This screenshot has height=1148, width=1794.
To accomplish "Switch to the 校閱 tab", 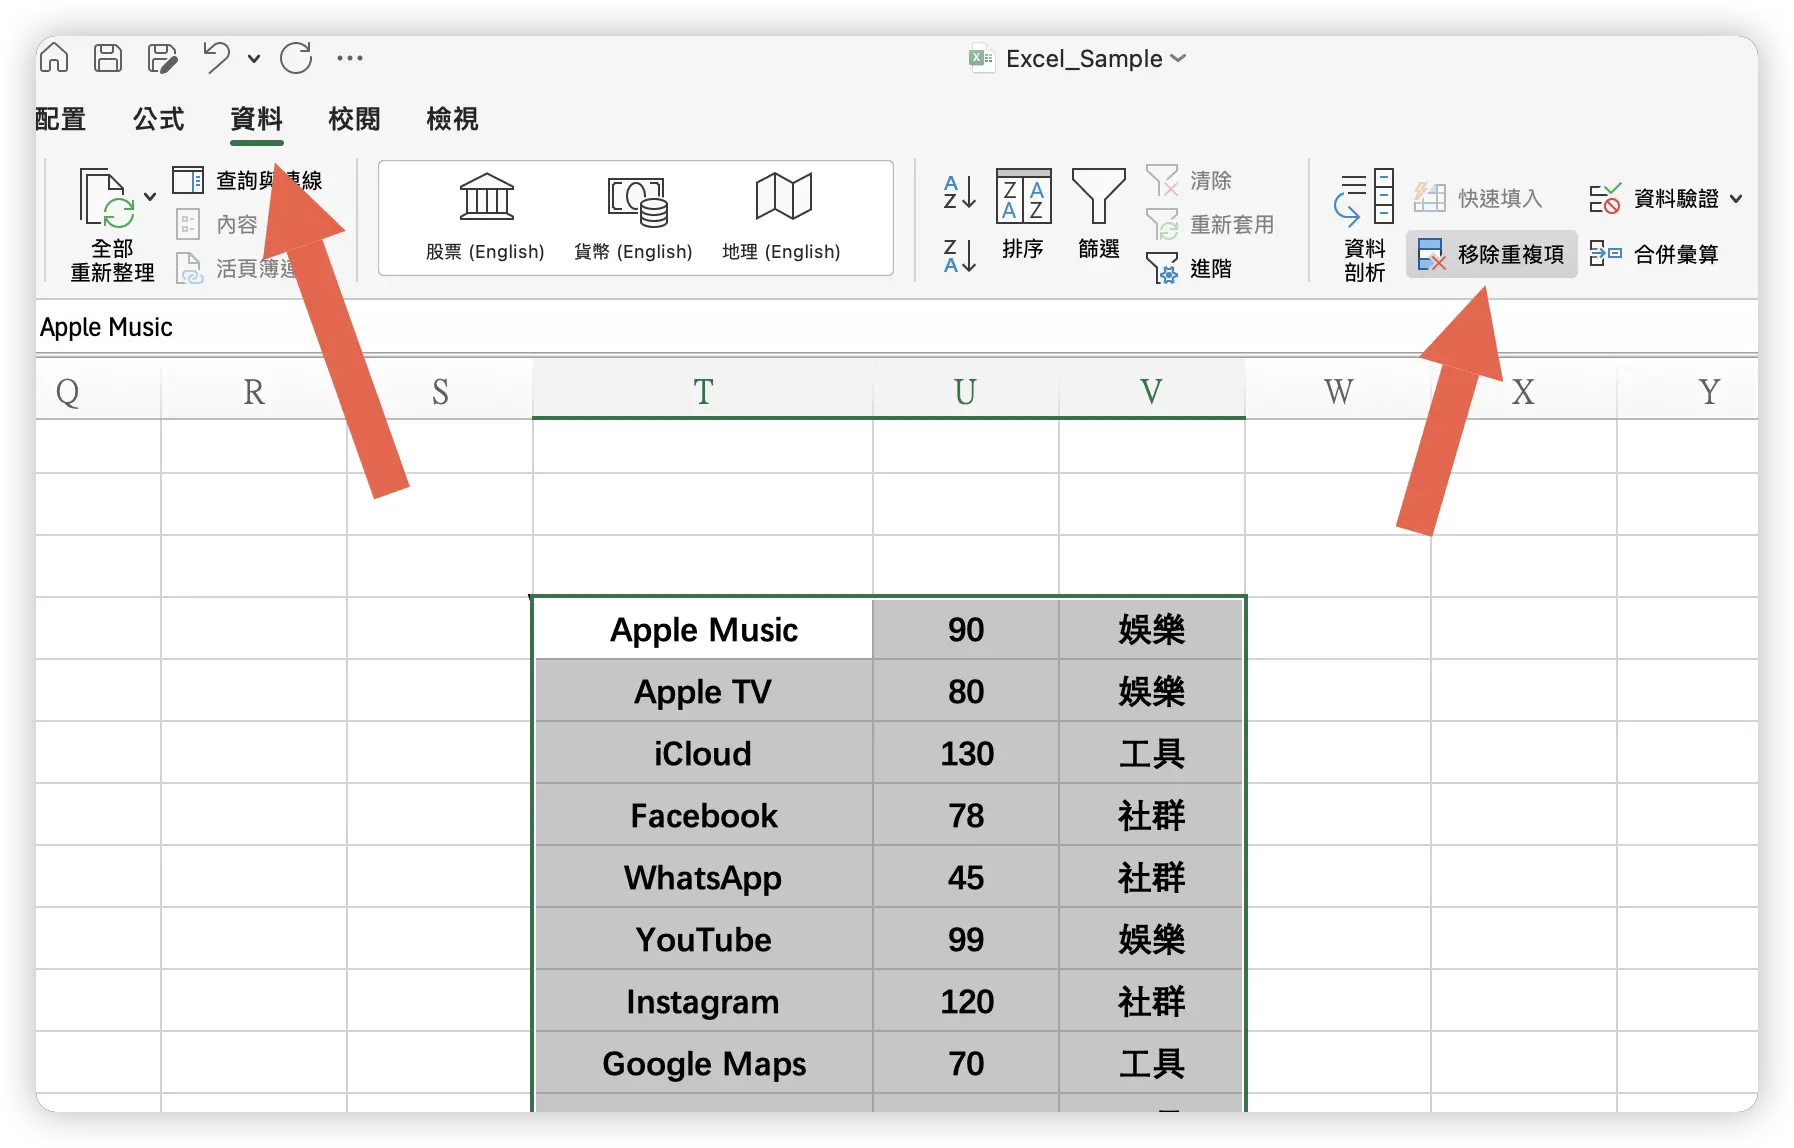I will pos(355,119).
